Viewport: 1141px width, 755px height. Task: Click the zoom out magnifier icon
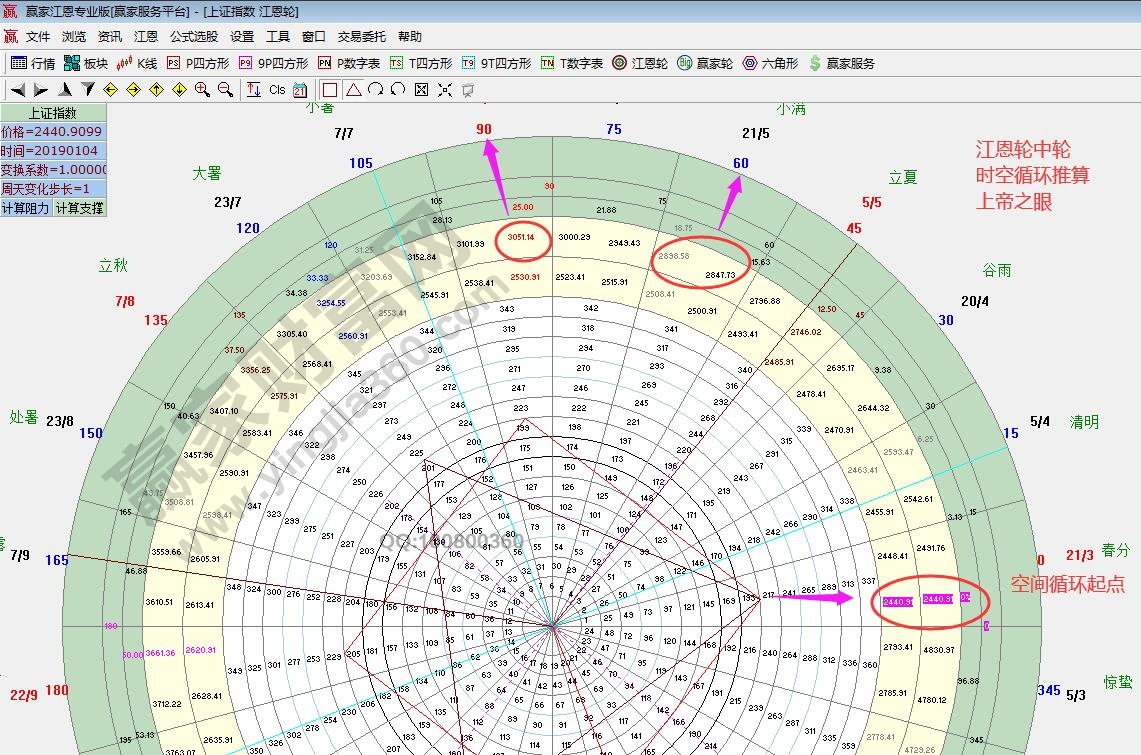point(225,89)
